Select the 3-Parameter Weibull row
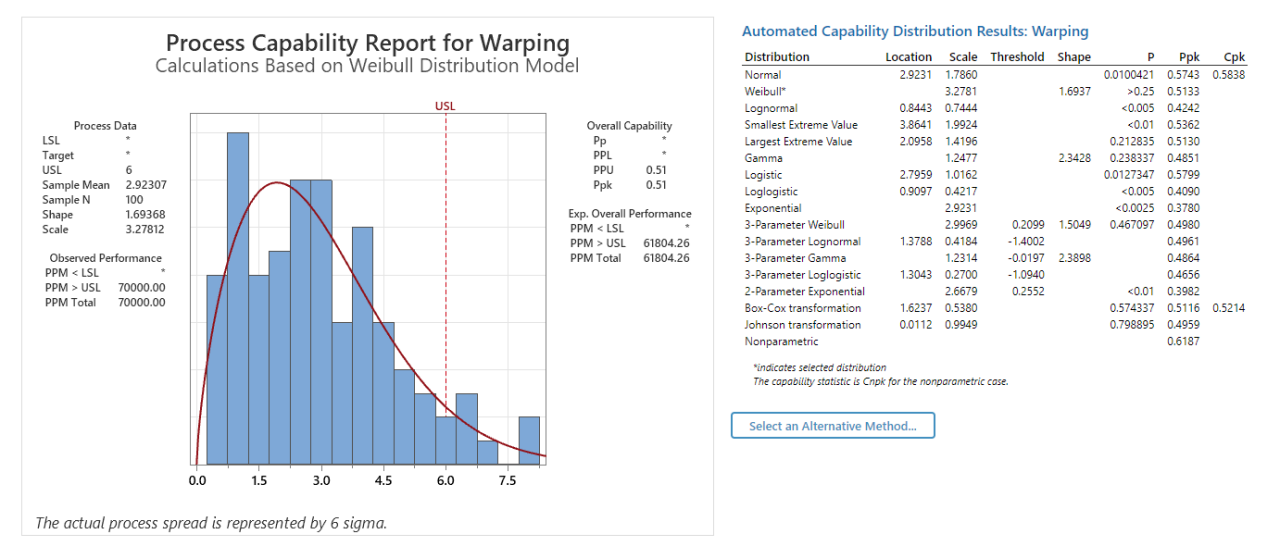 coord(794,225)
